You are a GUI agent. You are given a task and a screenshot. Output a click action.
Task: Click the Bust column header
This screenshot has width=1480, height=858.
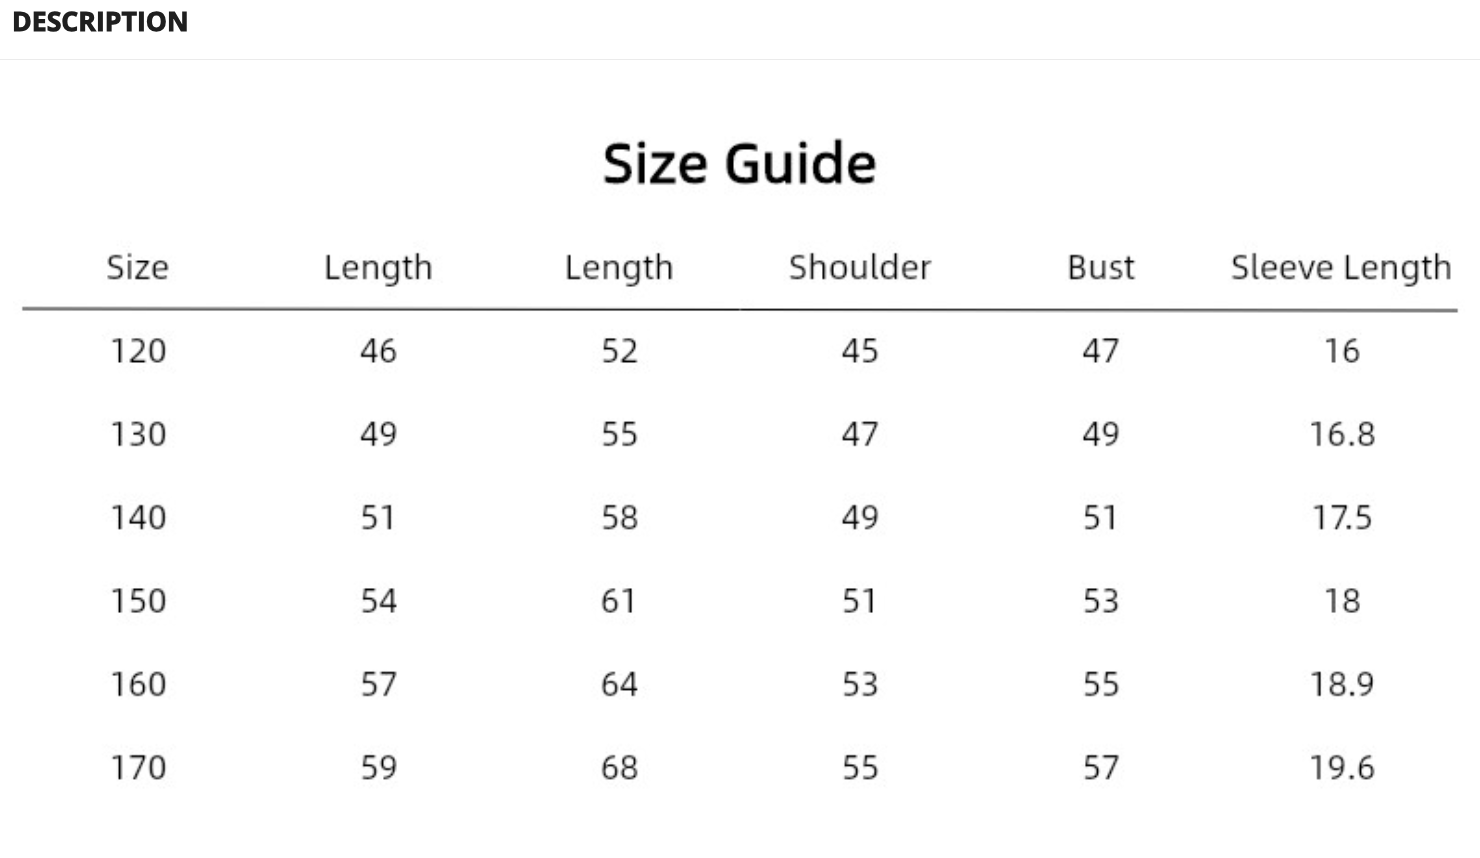tap(1101, 268)
